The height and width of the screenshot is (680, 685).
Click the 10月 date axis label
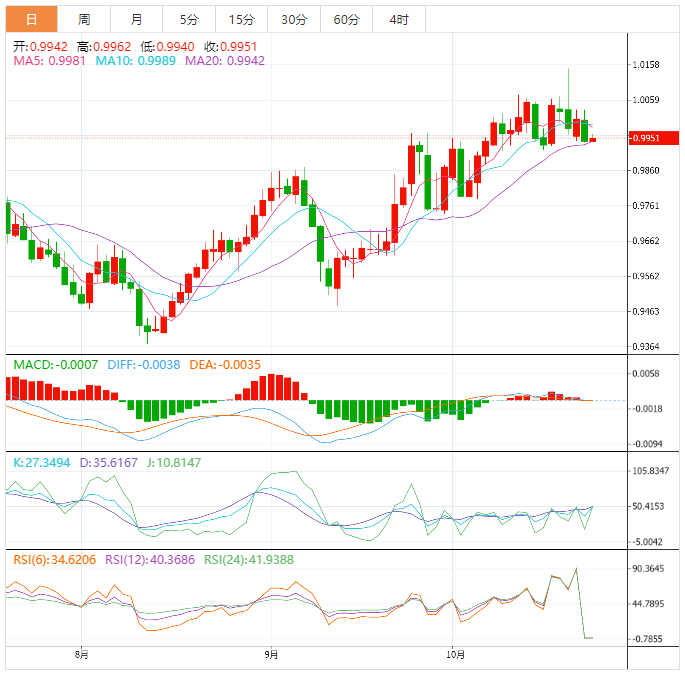click(x=455, y=654)
